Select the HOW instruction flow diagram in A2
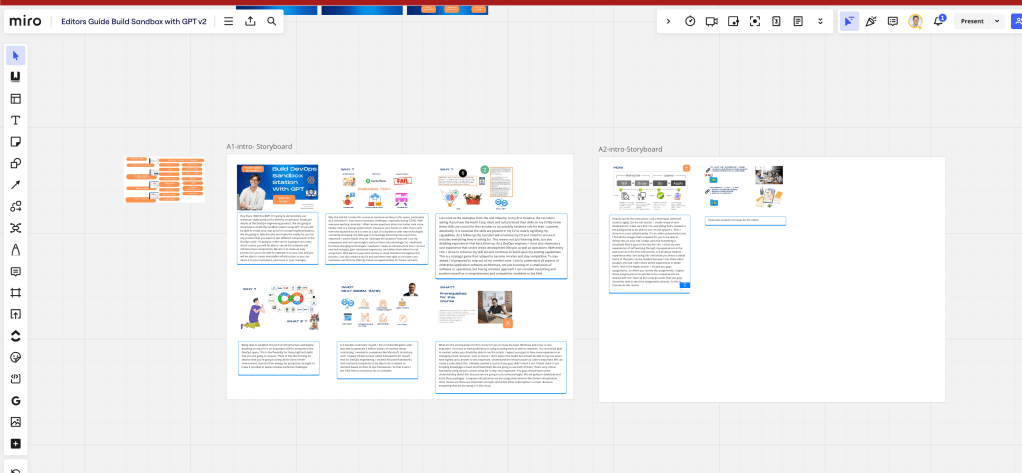This screenshot has height=473, width=1022. [650, 188]
